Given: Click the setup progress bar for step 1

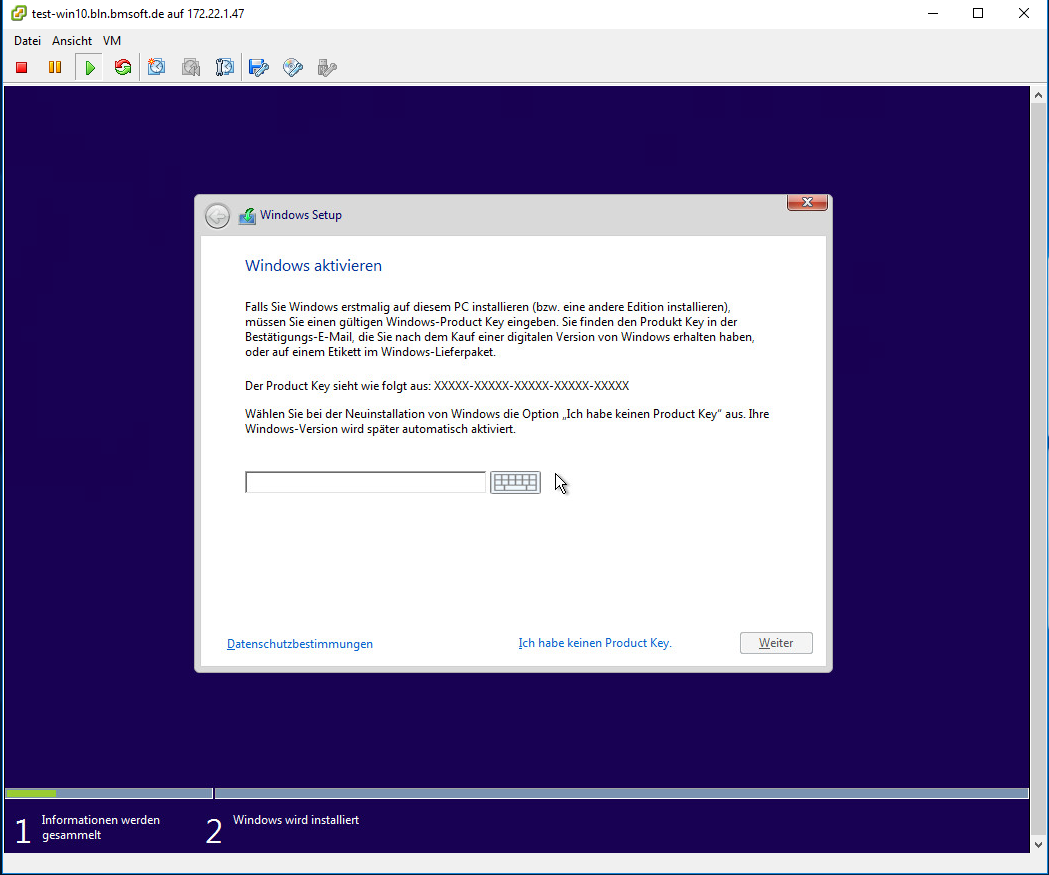Looking at the screenshot, I should (x=108, y=793).
